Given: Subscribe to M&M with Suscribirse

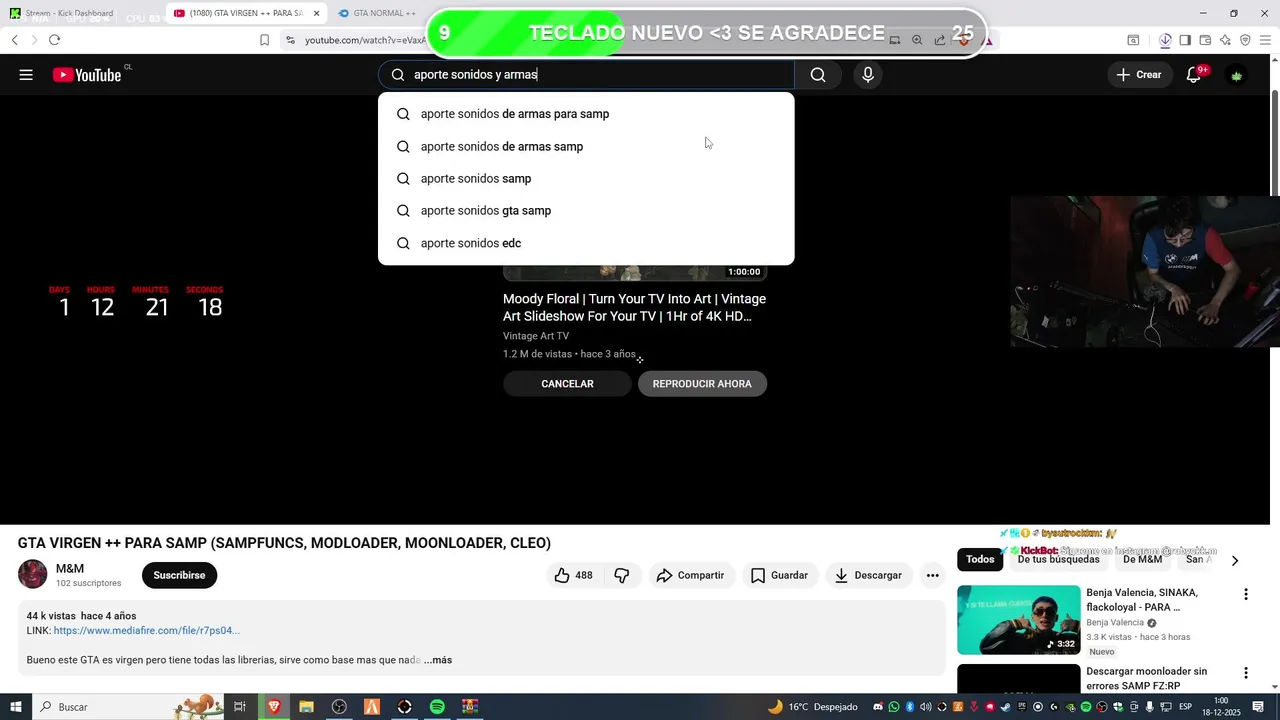Looking at the screenshot, I should coord(179,575).
